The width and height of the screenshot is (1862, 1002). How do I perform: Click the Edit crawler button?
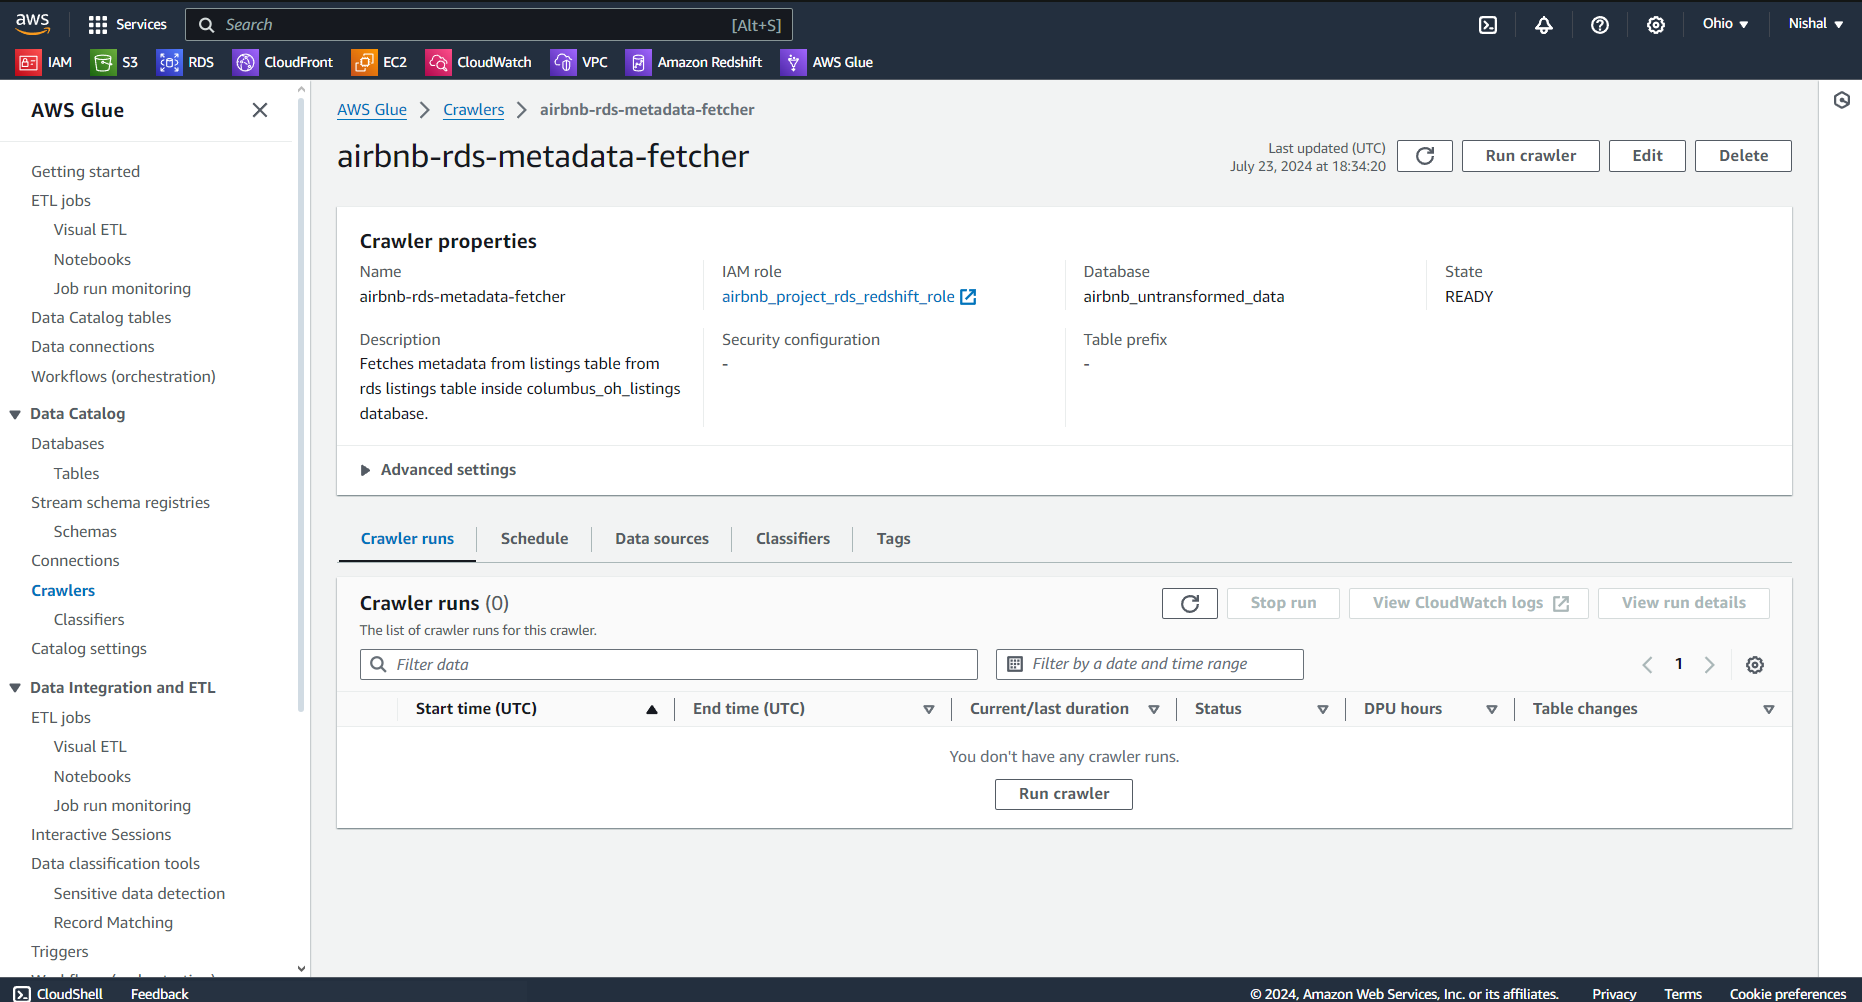click(1647, 156)
